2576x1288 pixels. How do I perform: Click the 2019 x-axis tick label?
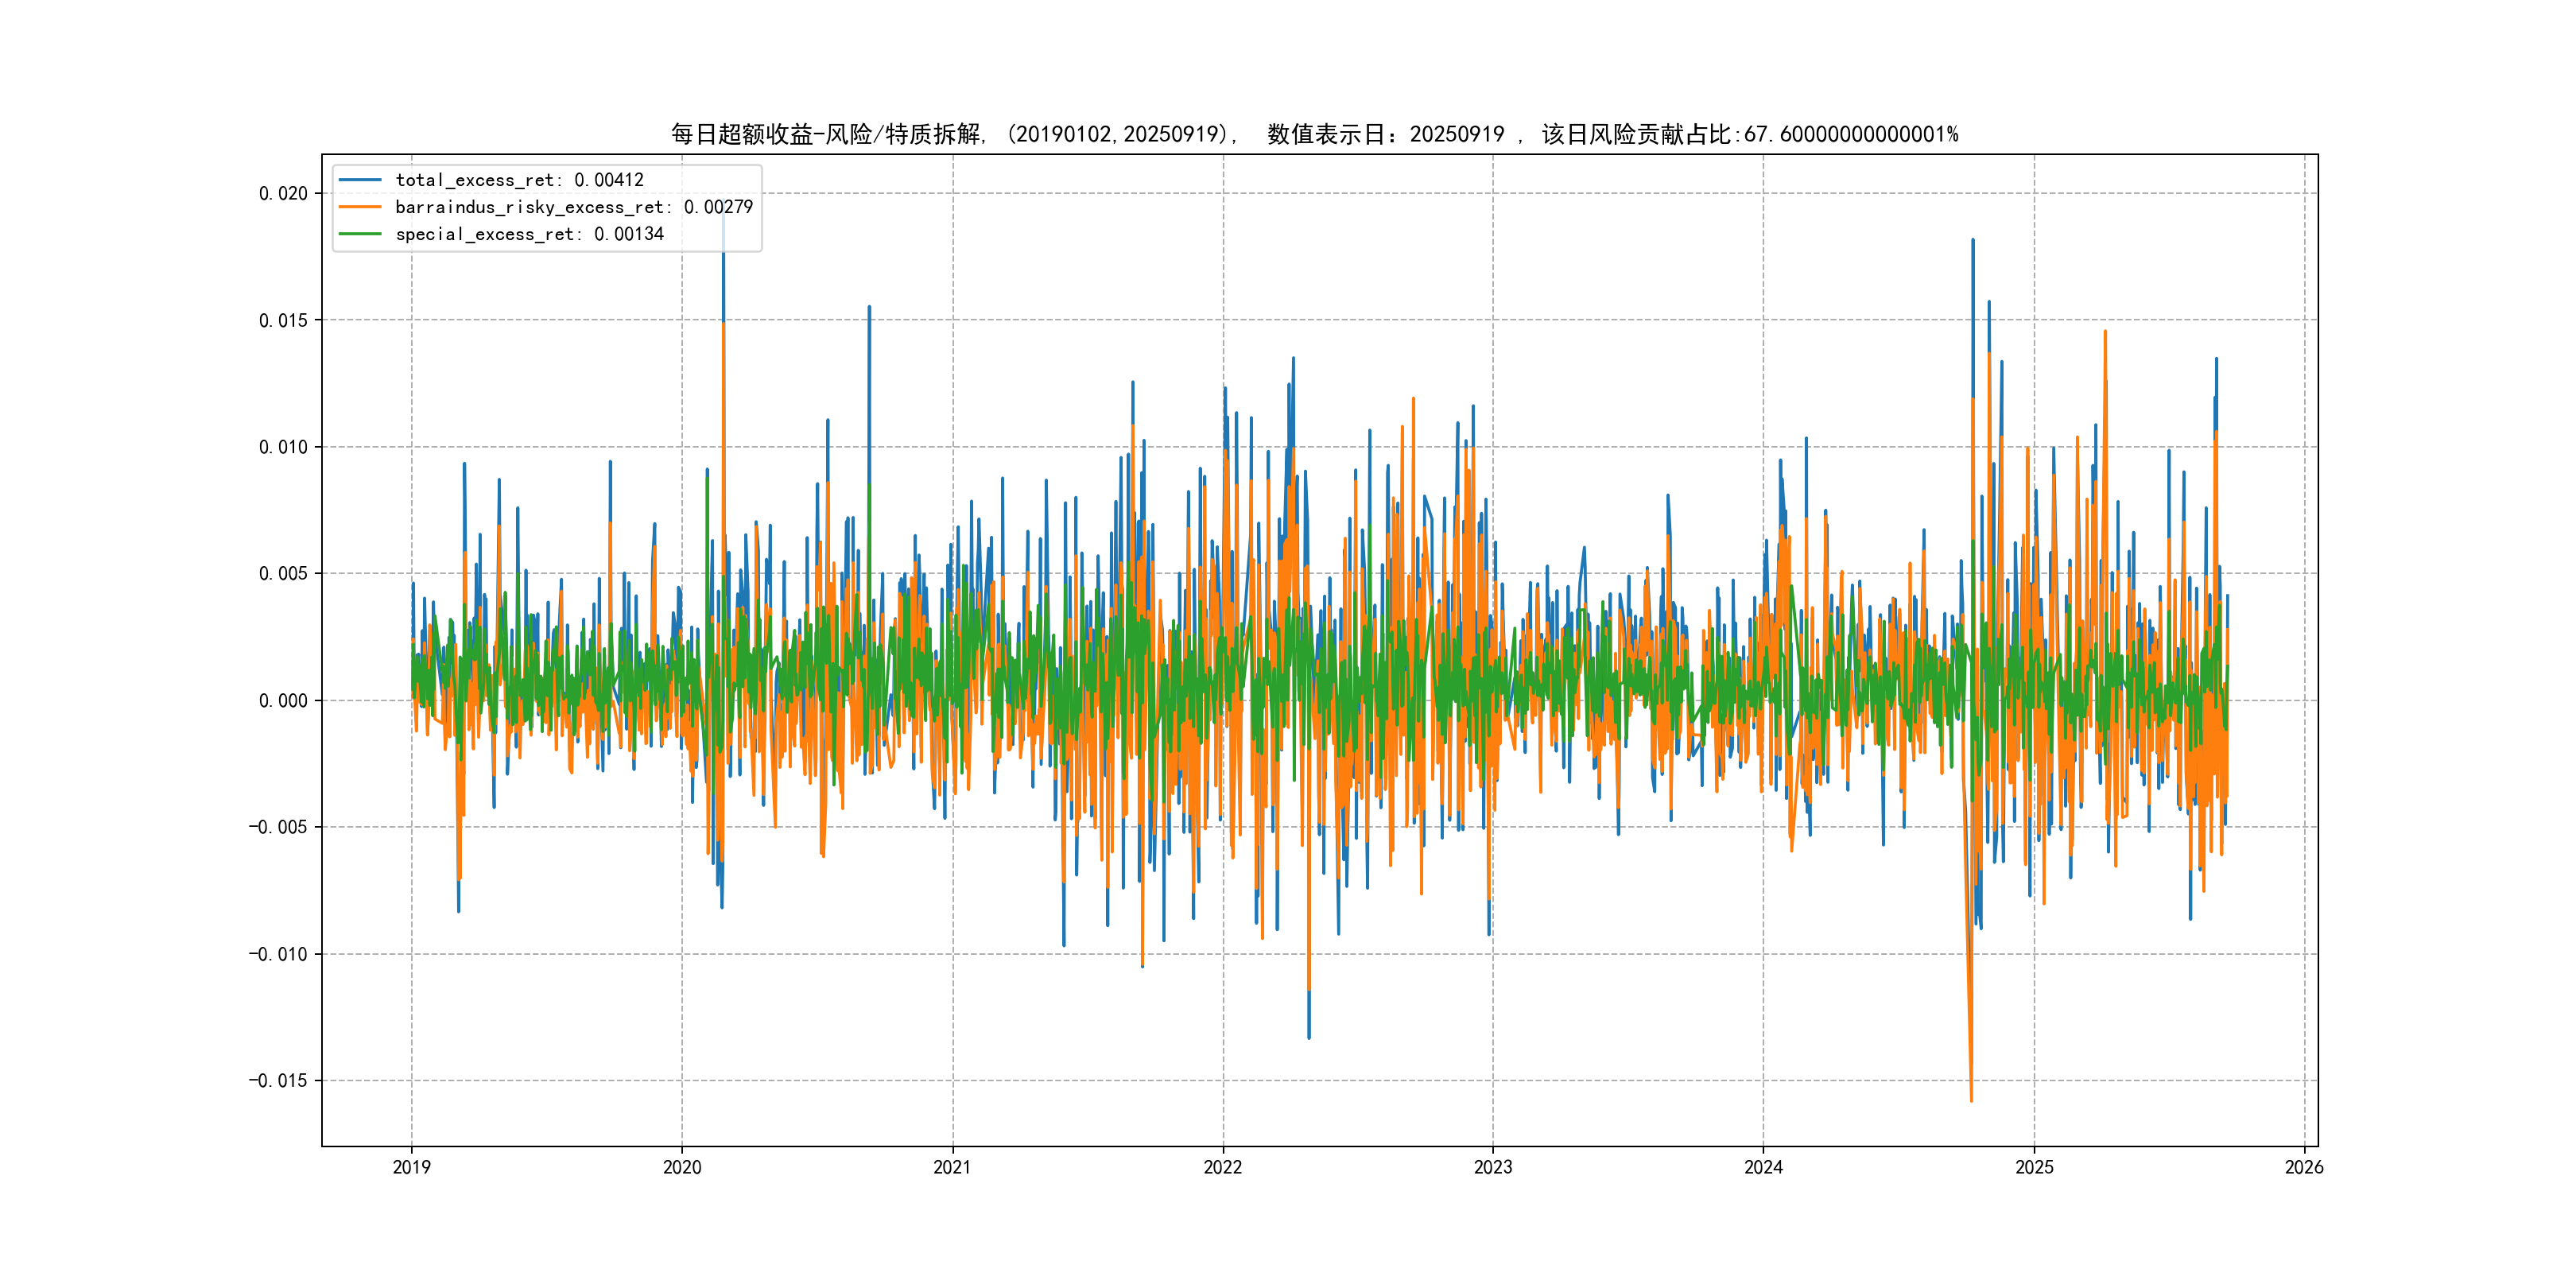click(x=411, y=1167)
